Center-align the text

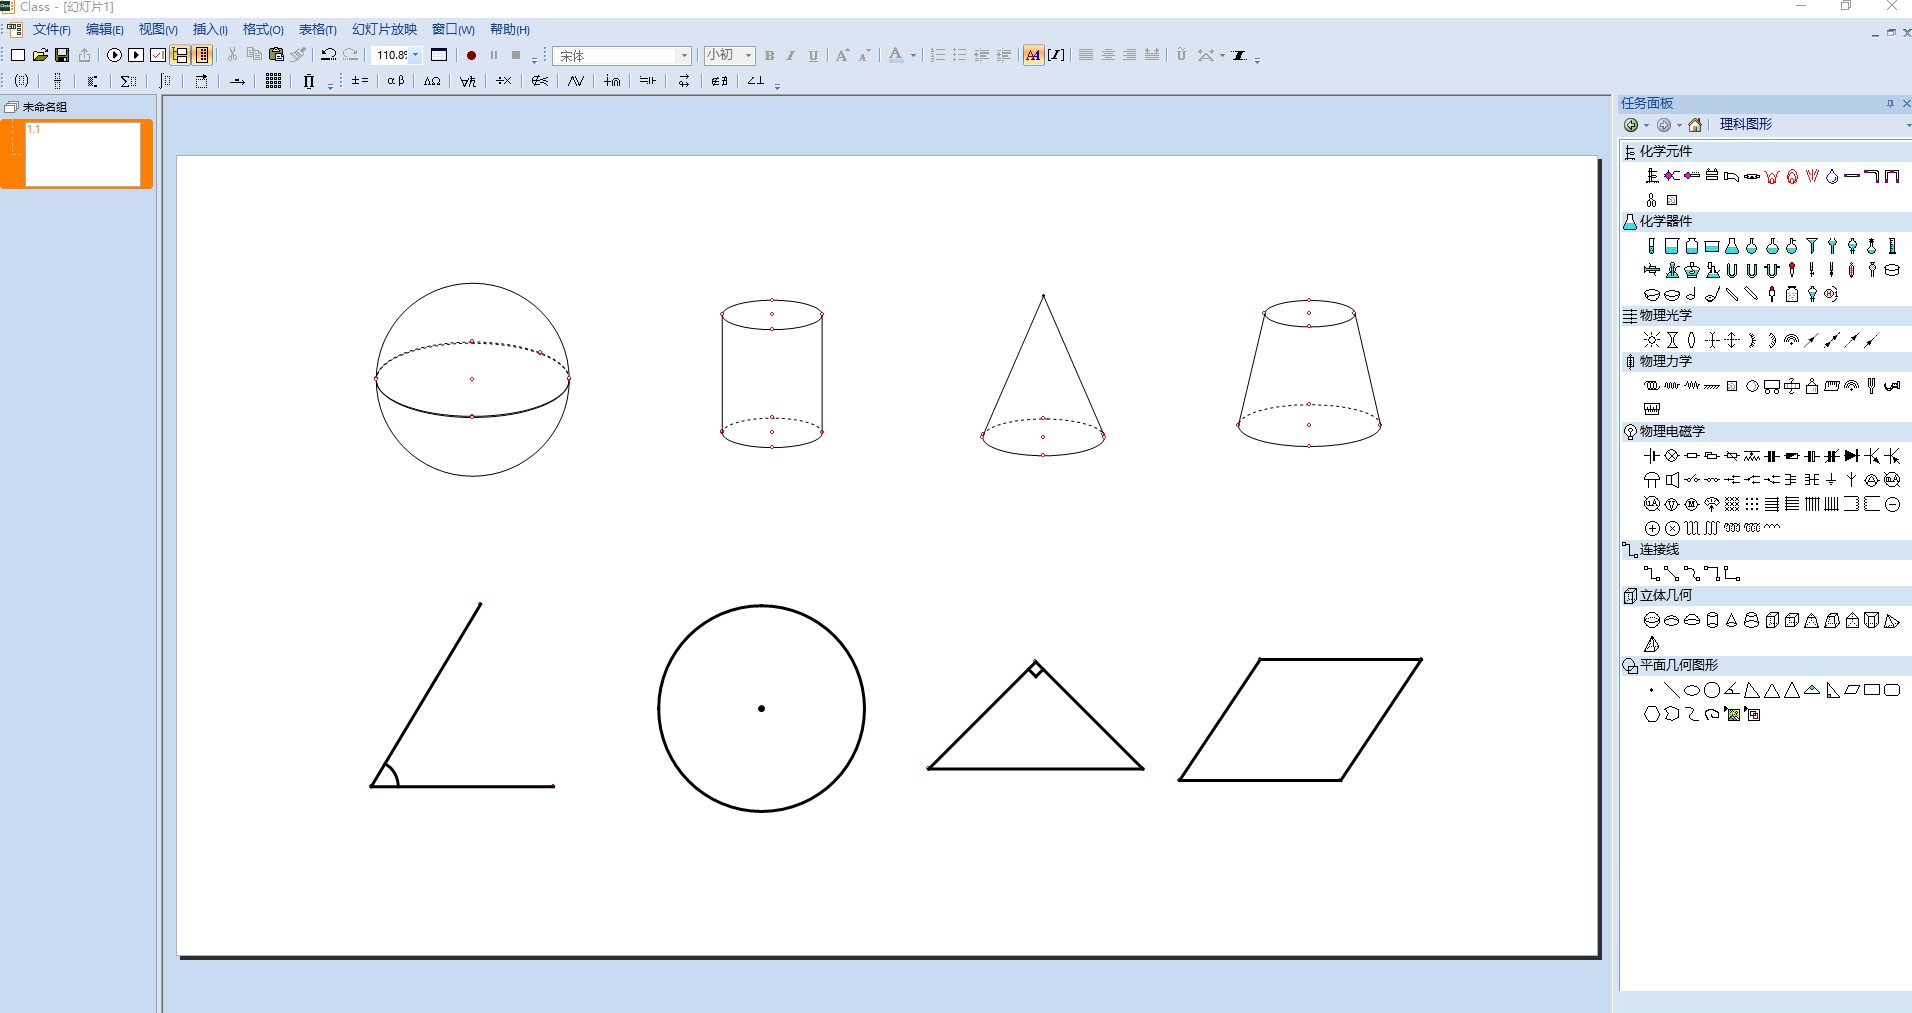pyautogui.click(x=1108, y=55)
